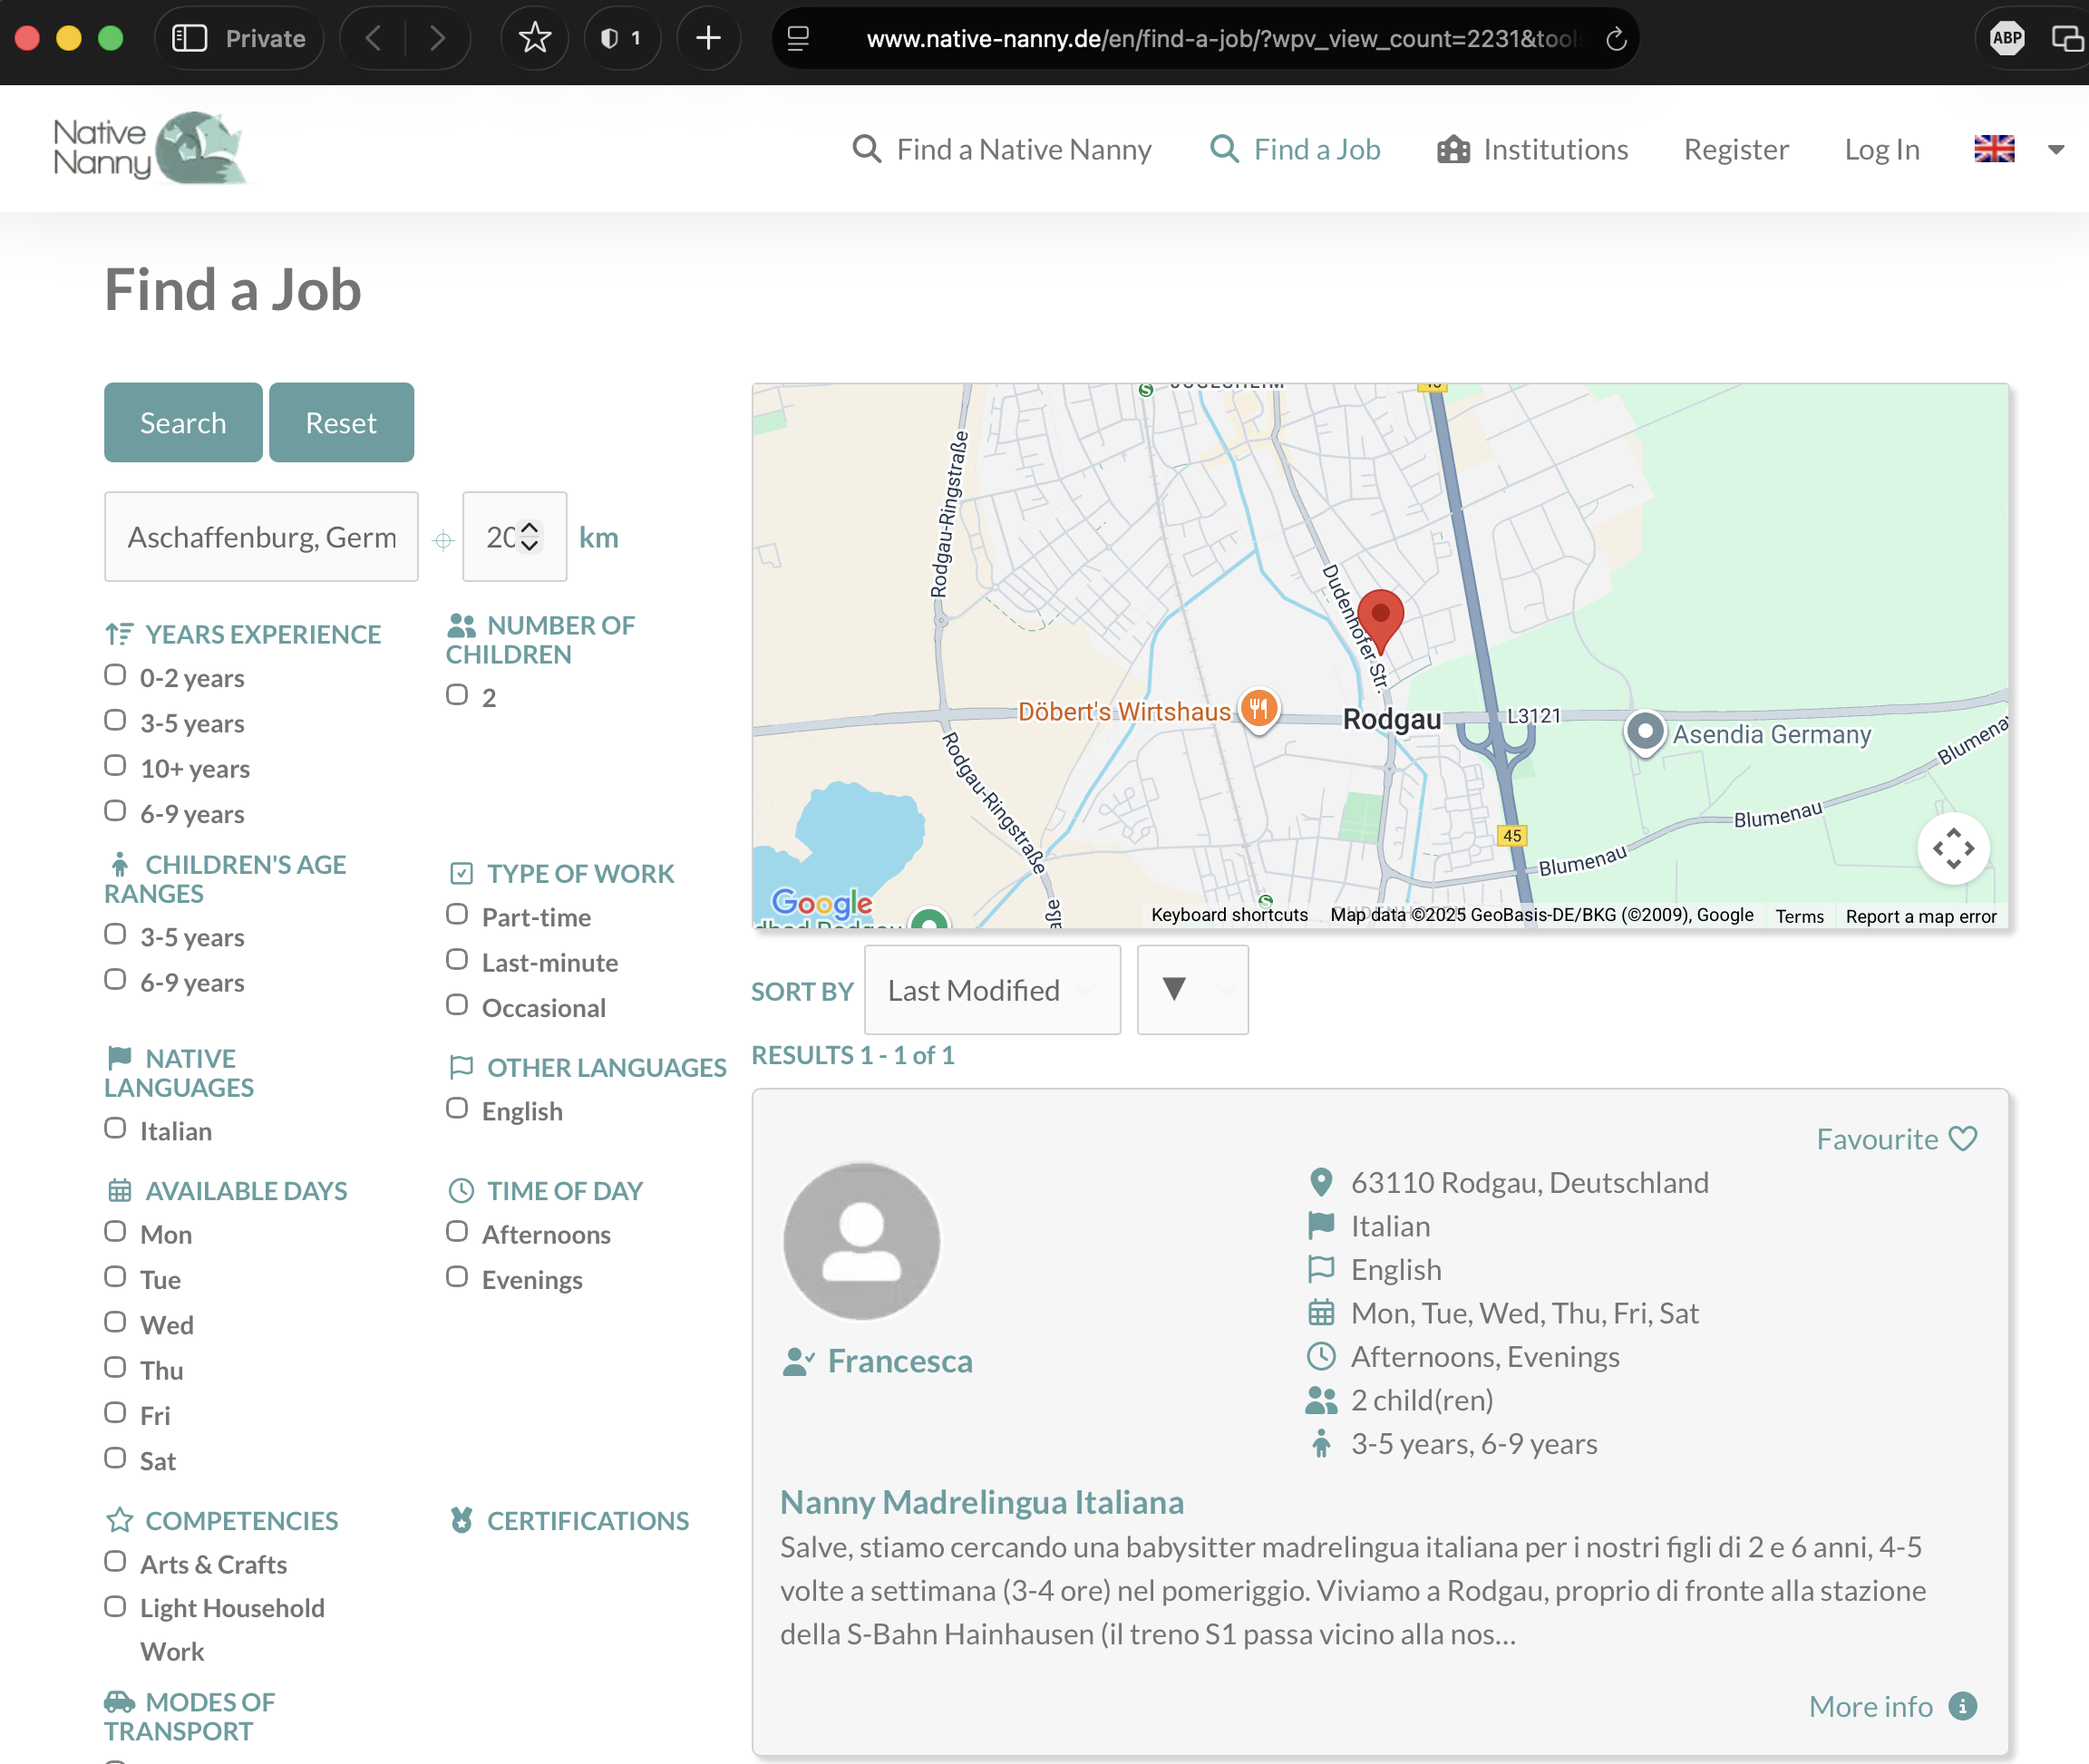Click the More info circle icon
The height and width of the screenshot is (1764, 2089).
[1963, 1706]
